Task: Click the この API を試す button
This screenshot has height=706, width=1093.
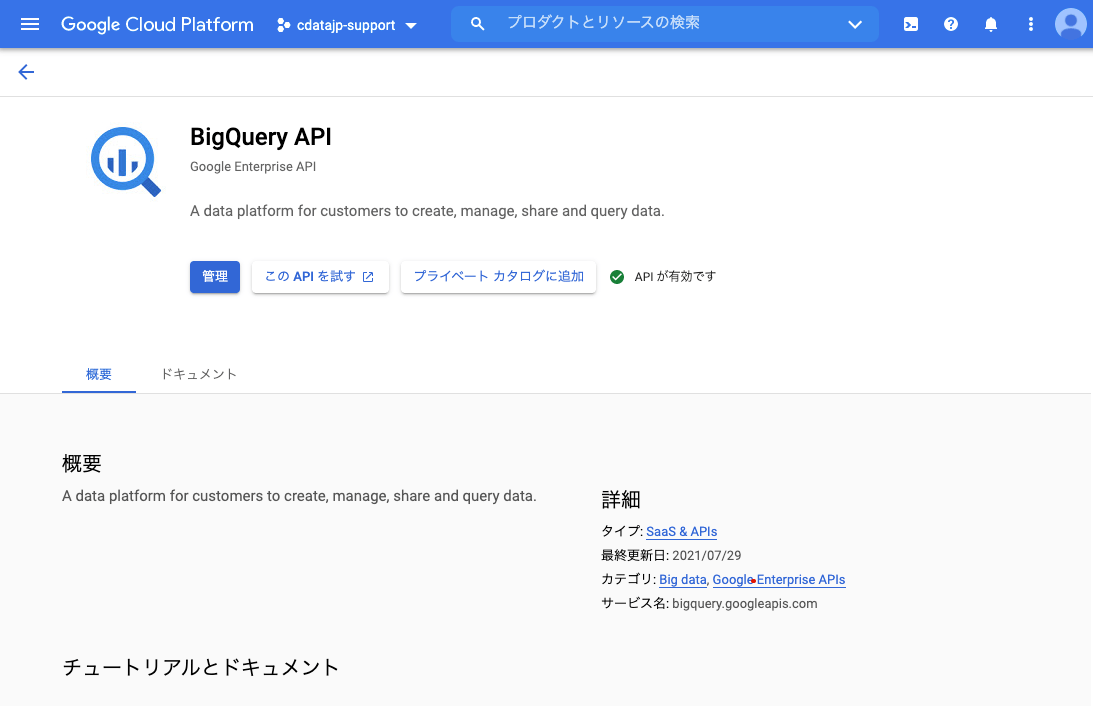Action: [x=320, y=277]
